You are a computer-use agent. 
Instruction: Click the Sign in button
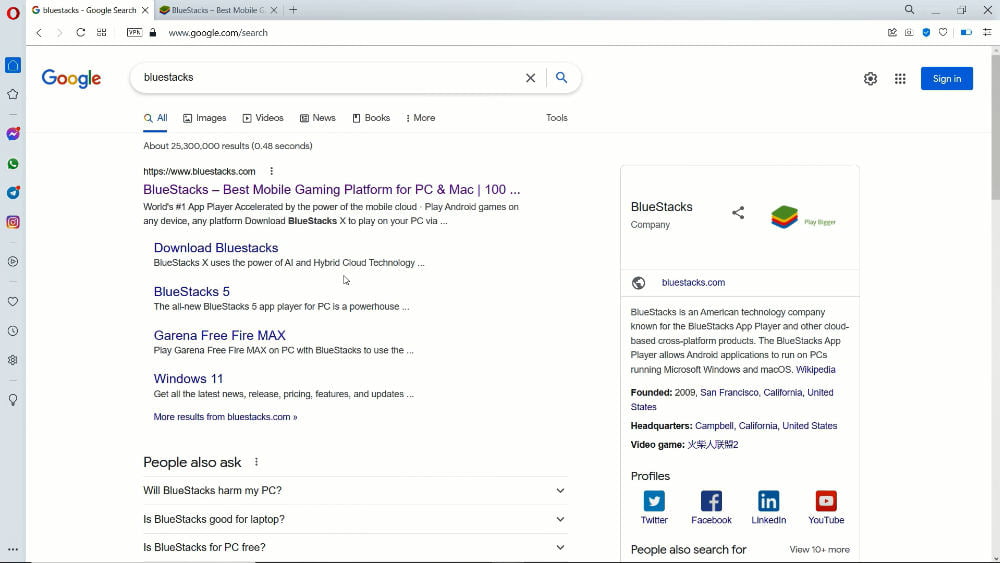click(946, 78)
